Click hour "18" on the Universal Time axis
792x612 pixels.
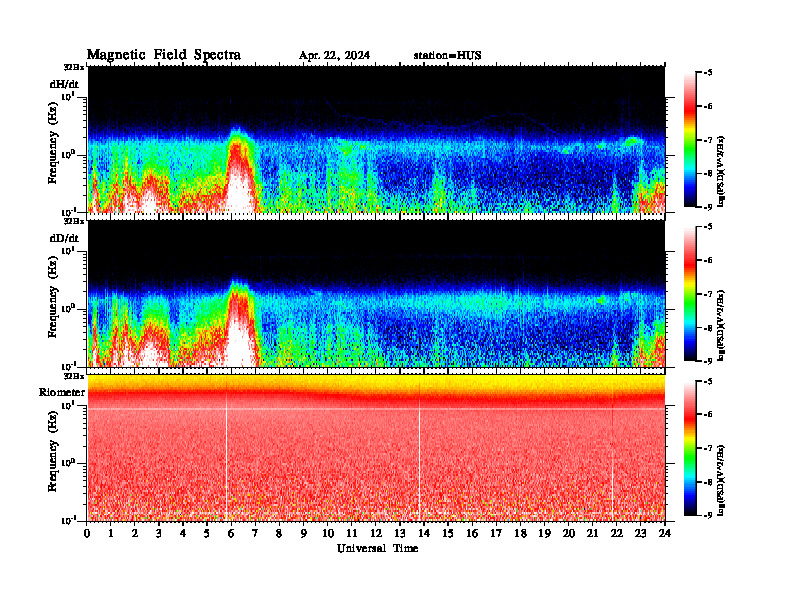[x=520, y=533]
